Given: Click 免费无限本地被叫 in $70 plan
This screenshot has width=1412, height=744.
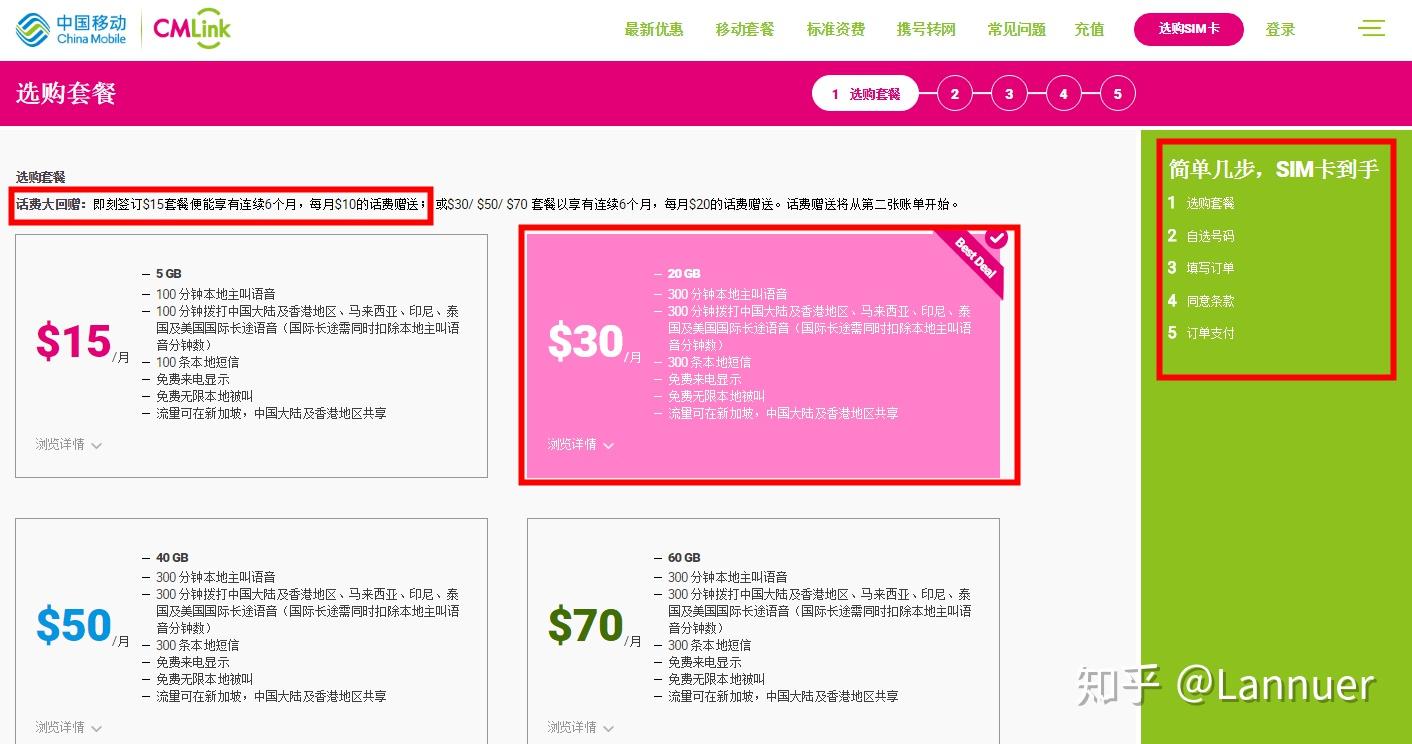Looking at the screenshot, I should 716,679.
